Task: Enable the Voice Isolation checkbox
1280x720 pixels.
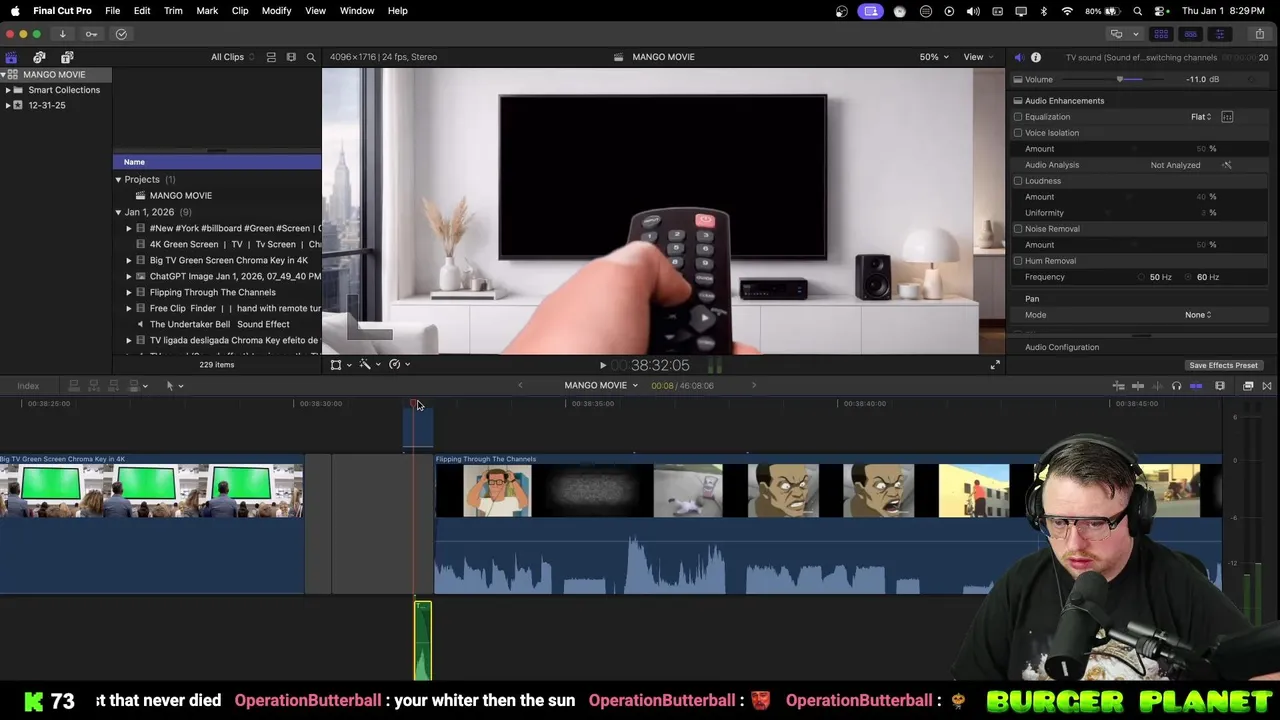Action: tap(1018, 133)
